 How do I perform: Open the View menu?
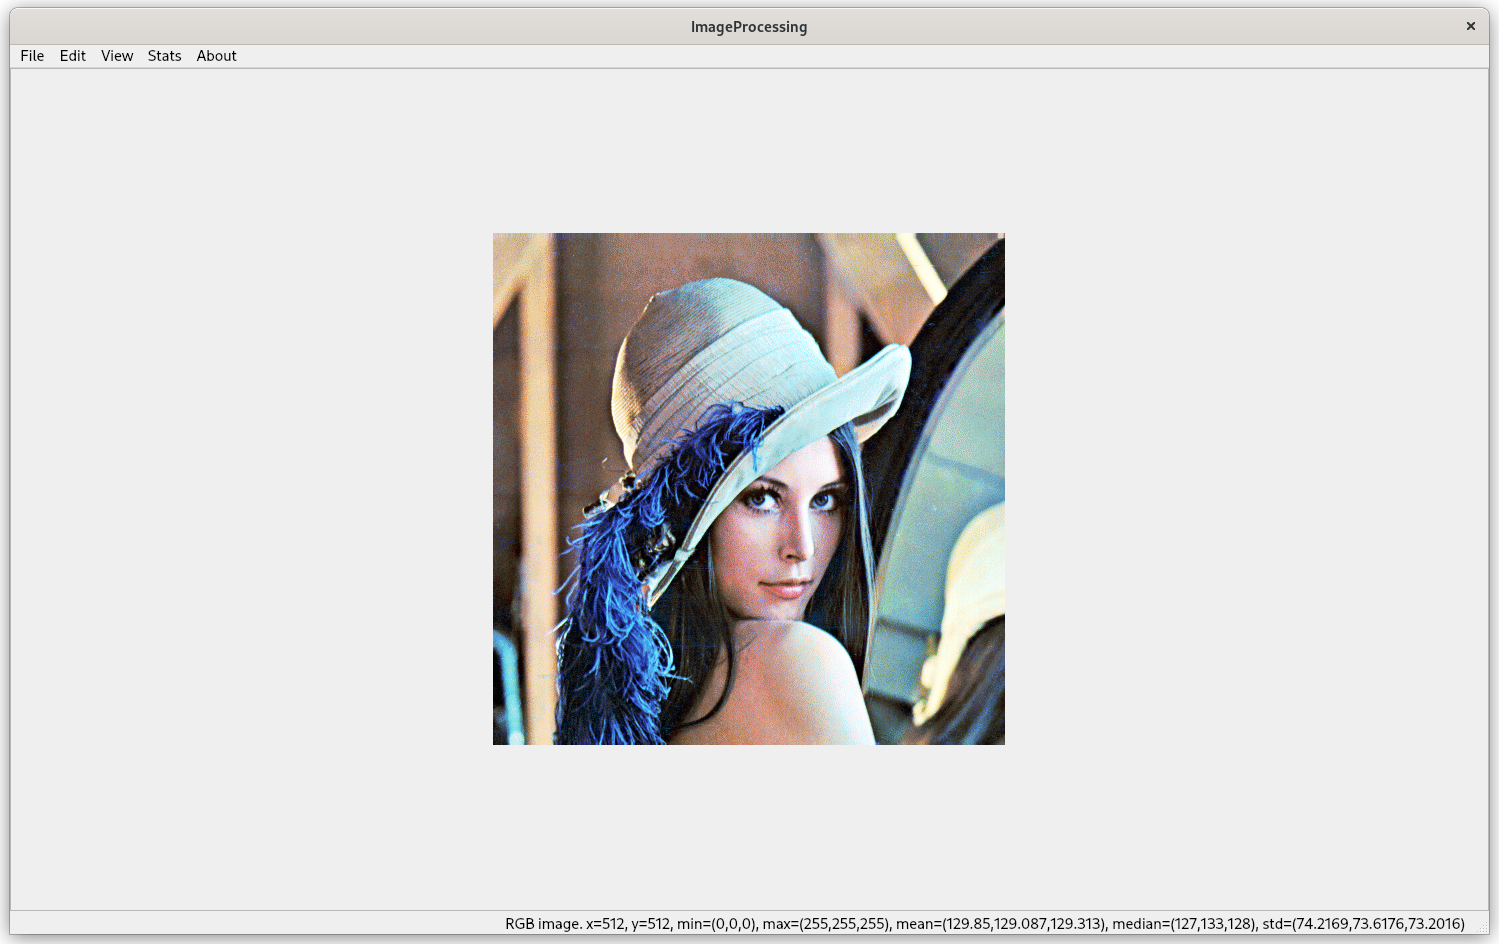(x=117, y=56)
